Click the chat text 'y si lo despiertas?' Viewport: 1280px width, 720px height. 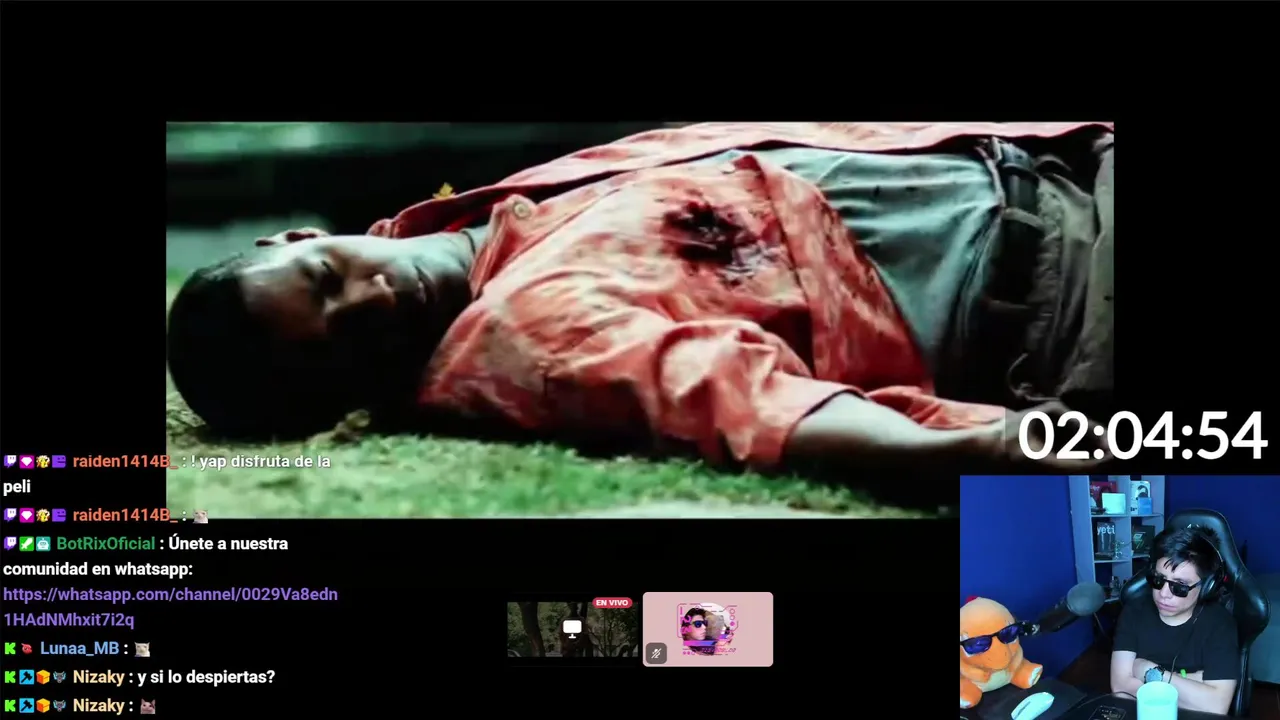[x=206, y=677]
